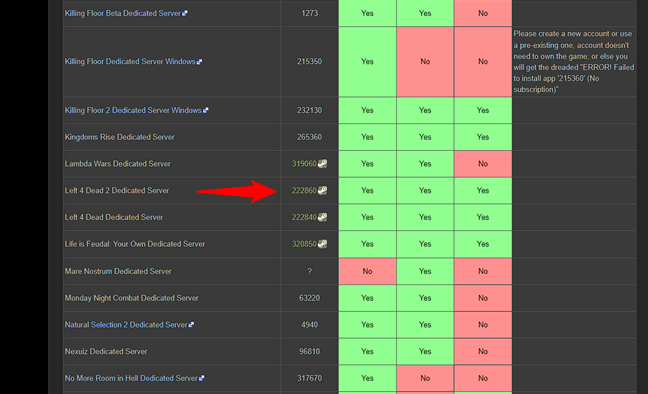
Task: Click the red No cell in the Nexuiz row
Action: [x=483, y=351]
